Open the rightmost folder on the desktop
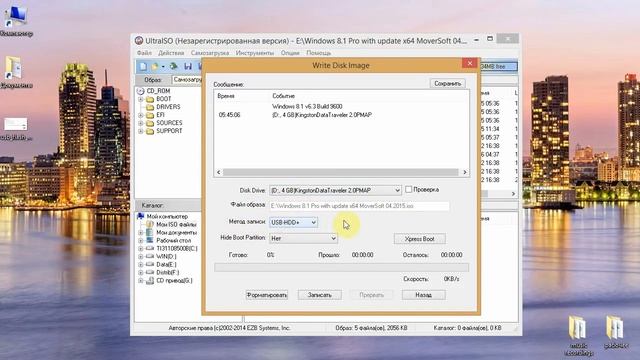Viewport: 640px width, 360px height. coord(615,332)
